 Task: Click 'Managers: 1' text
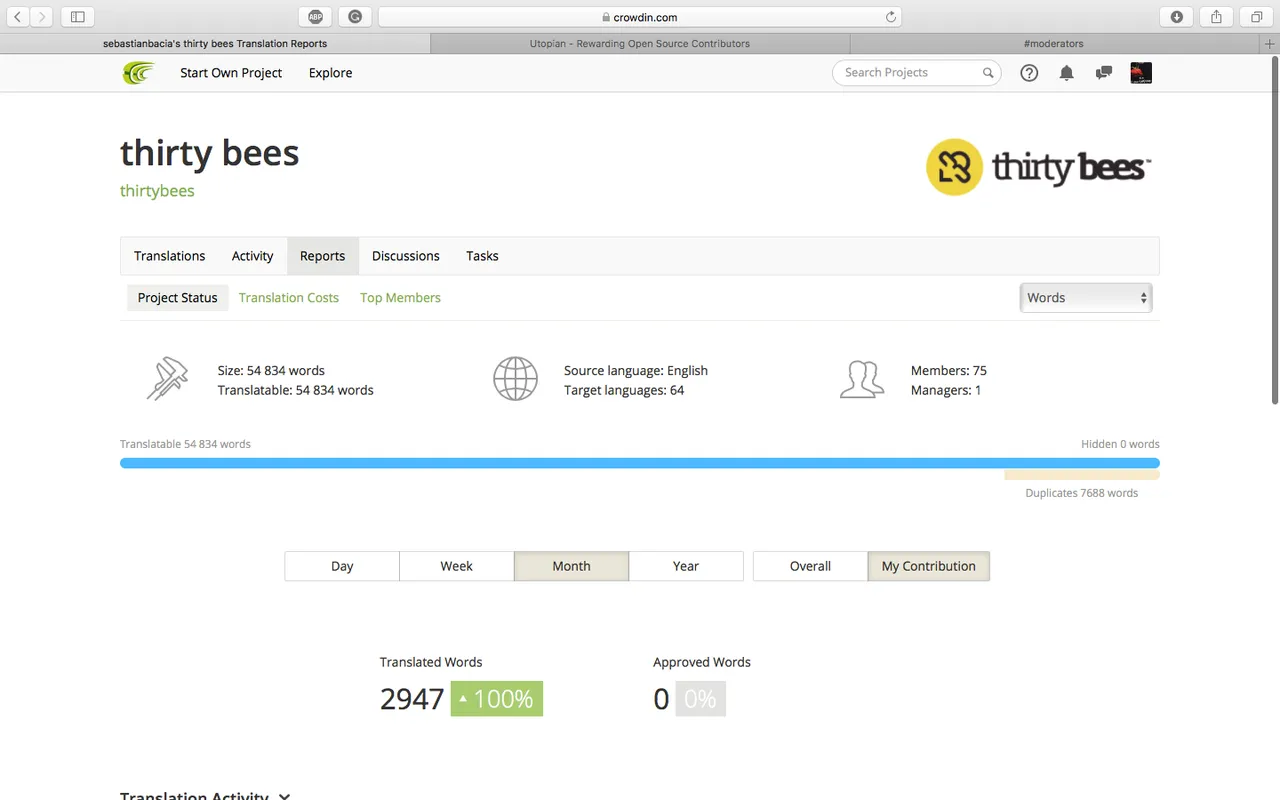(x=946, y=391)
